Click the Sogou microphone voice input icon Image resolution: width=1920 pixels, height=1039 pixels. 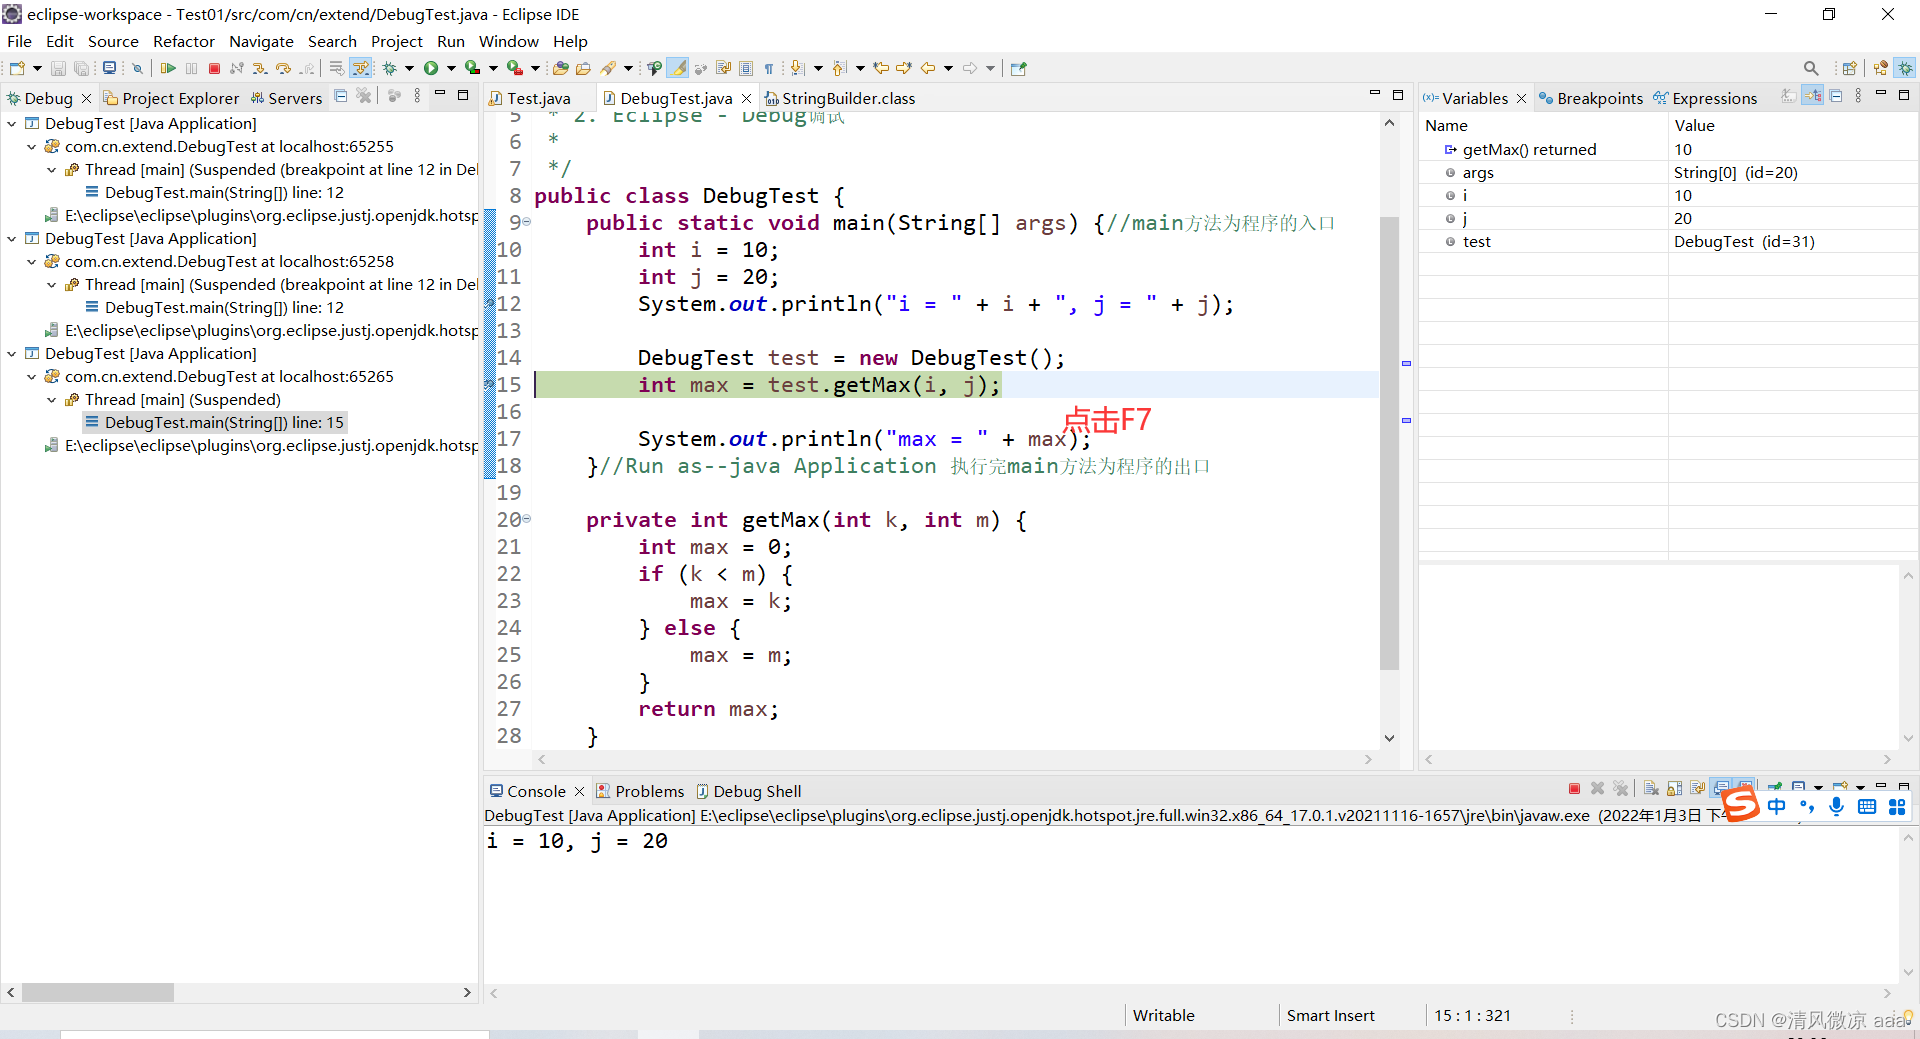(1836, 806)
